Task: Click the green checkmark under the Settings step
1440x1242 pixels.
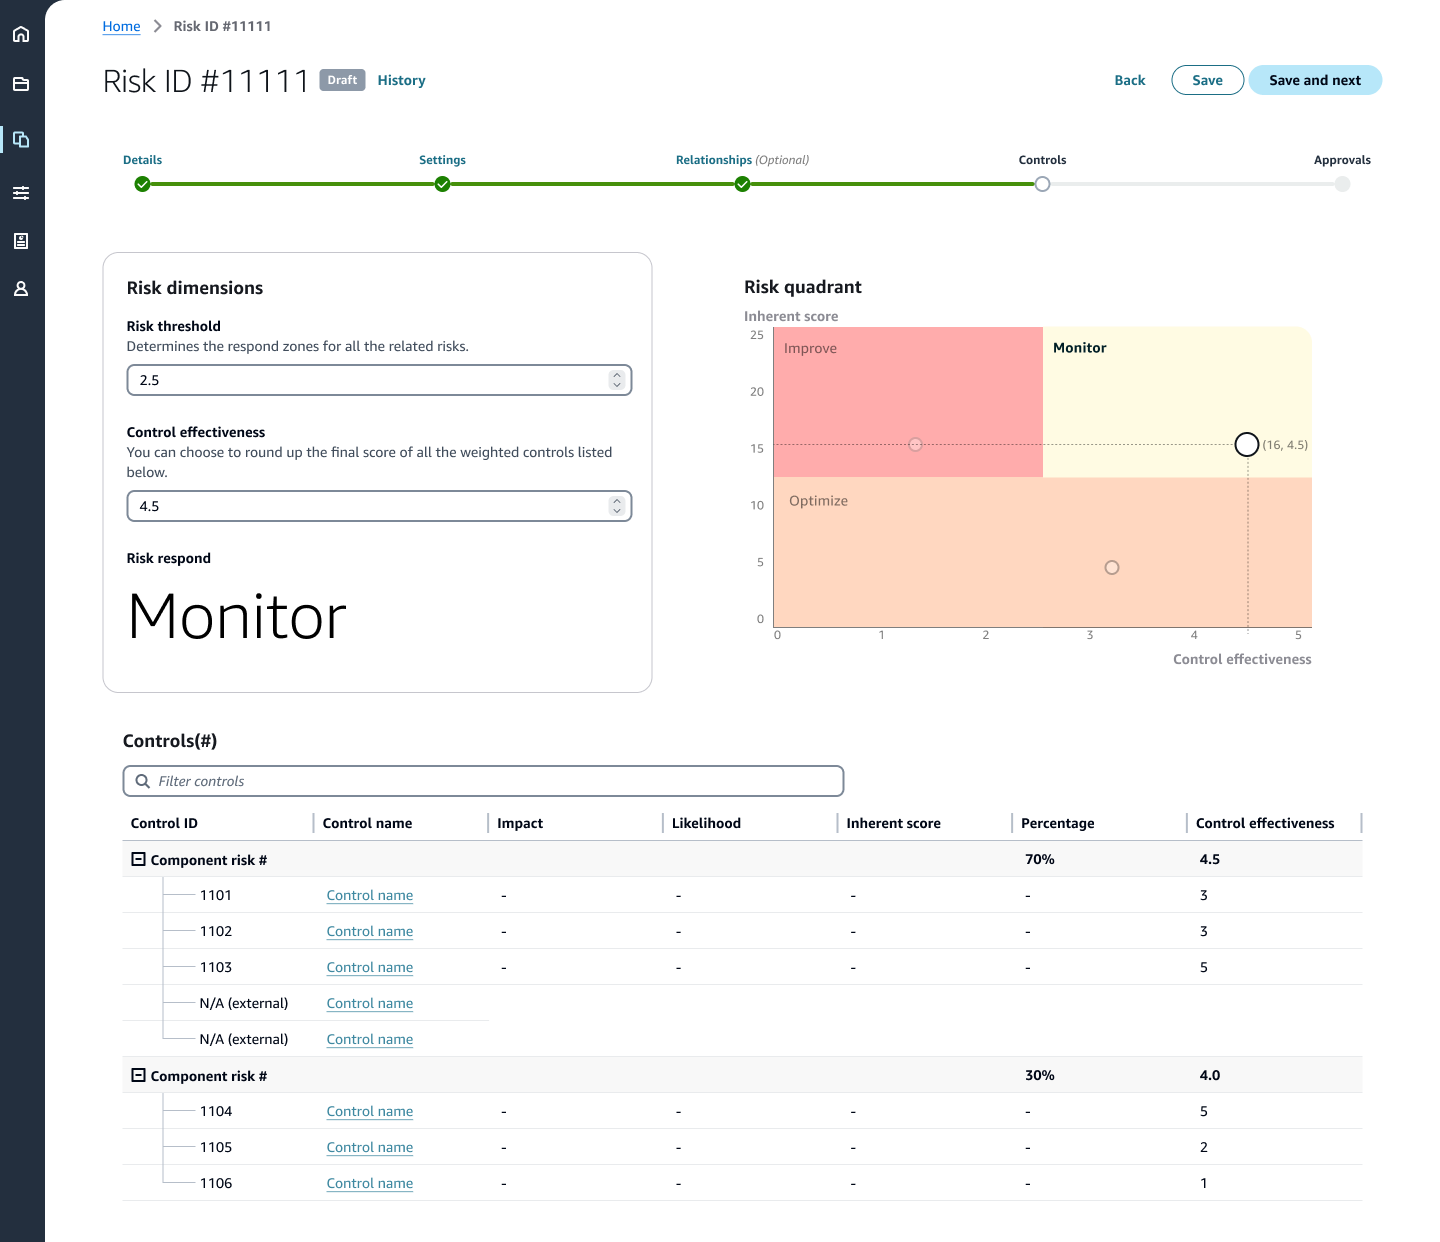Action: point(442,184)
